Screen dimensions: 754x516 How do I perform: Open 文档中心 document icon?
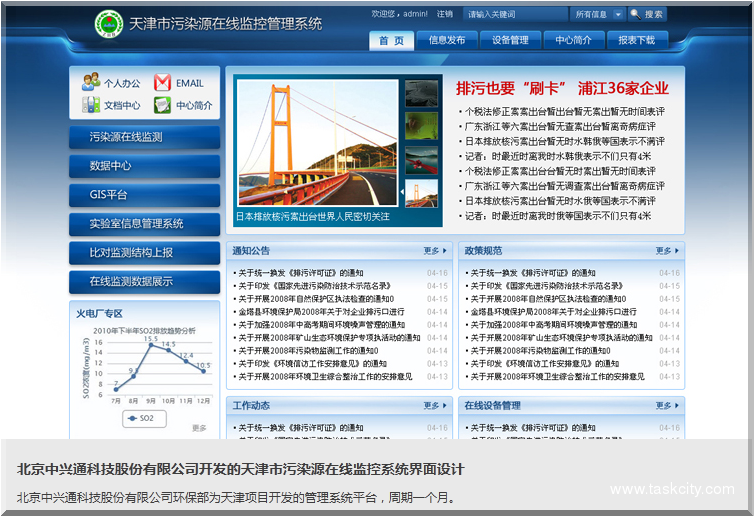(91, 105)
